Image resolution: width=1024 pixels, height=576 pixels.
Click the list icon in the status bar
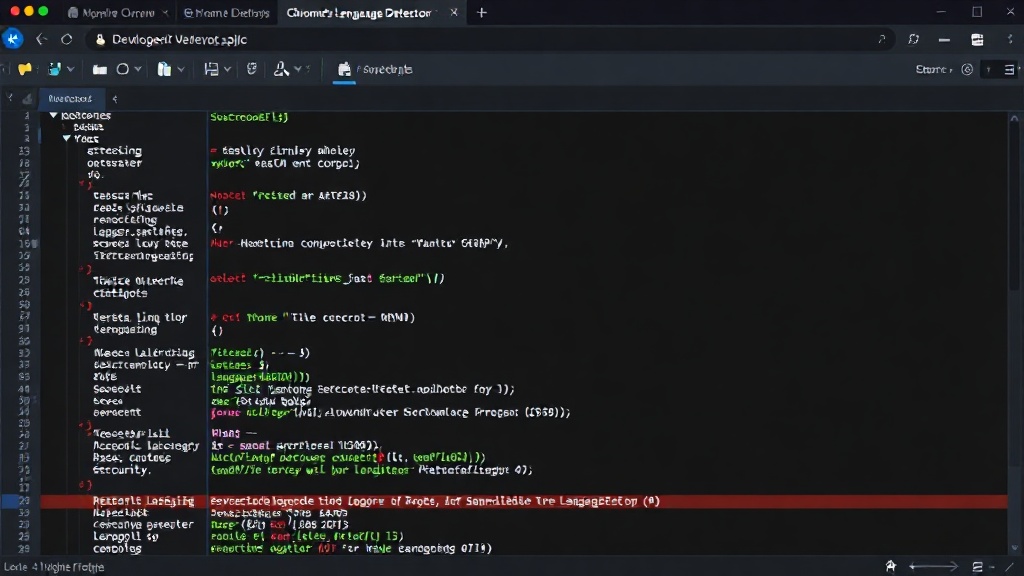pyautogui.click(x=977, y=567)
